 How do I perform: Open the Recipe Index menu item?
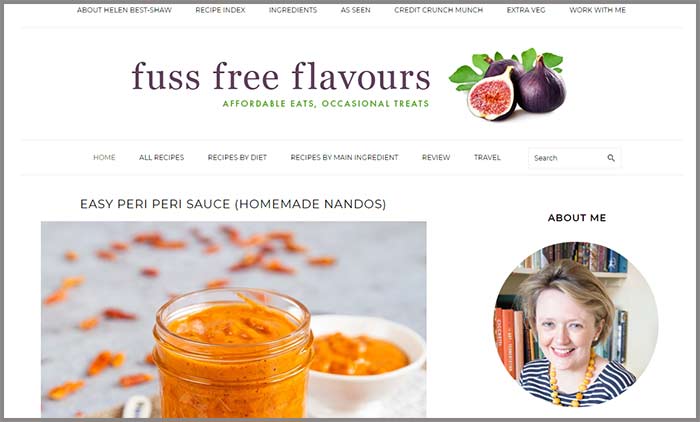[x=220, y=10]
